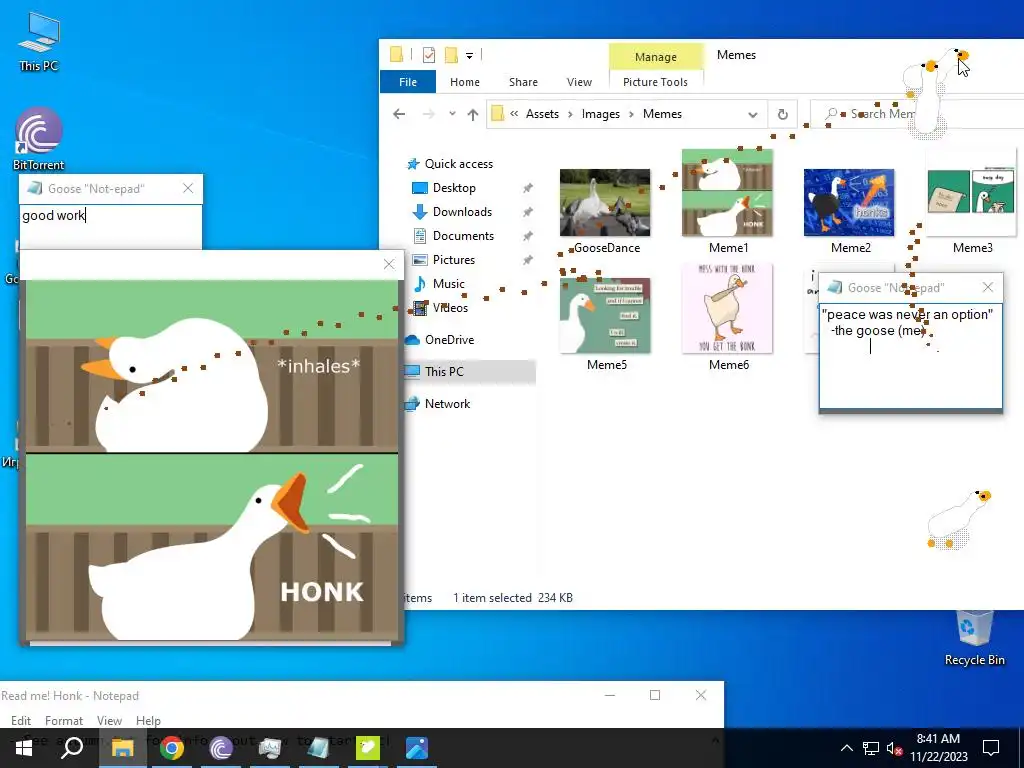Open green goose app taskbar icon
The height and width of the screenshot is (768, 1024).
coord(368,748)
